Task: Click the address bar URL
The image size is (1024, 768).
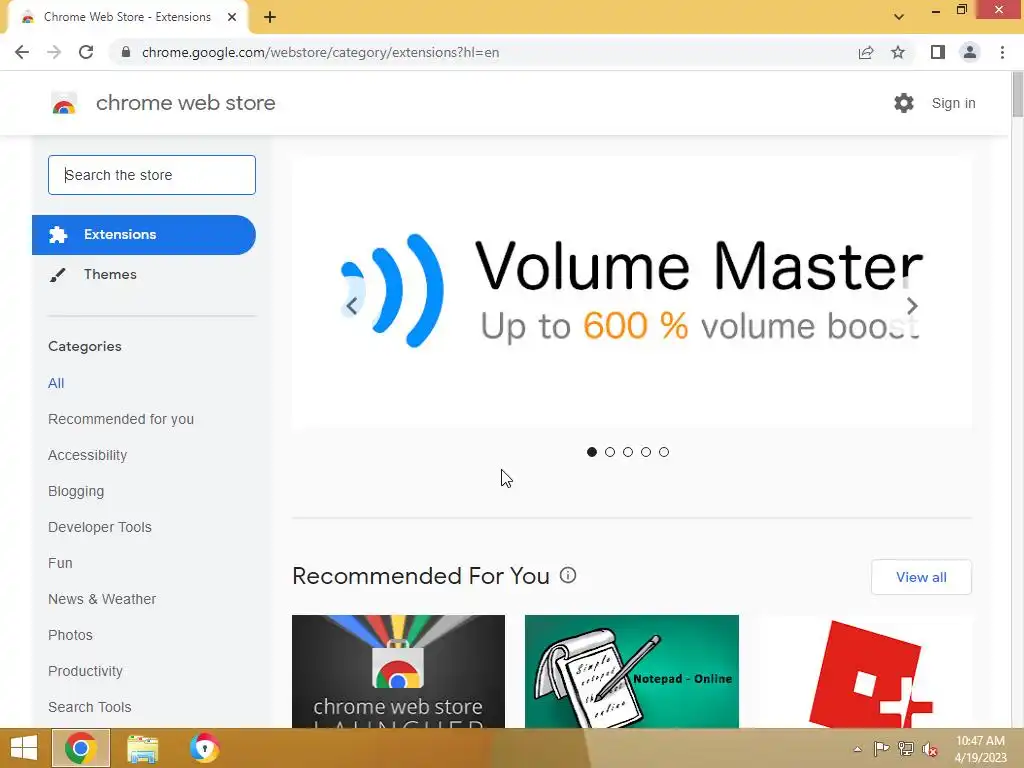Action: [x=320, y=52]
